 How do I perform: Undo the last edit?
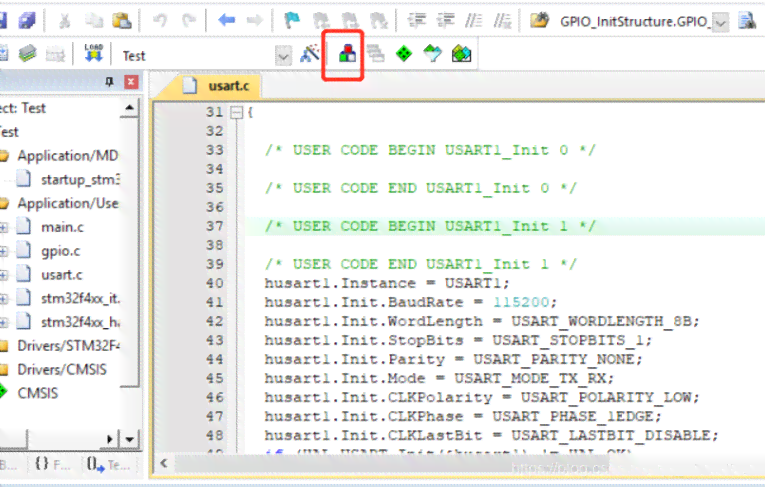point(160,20)
